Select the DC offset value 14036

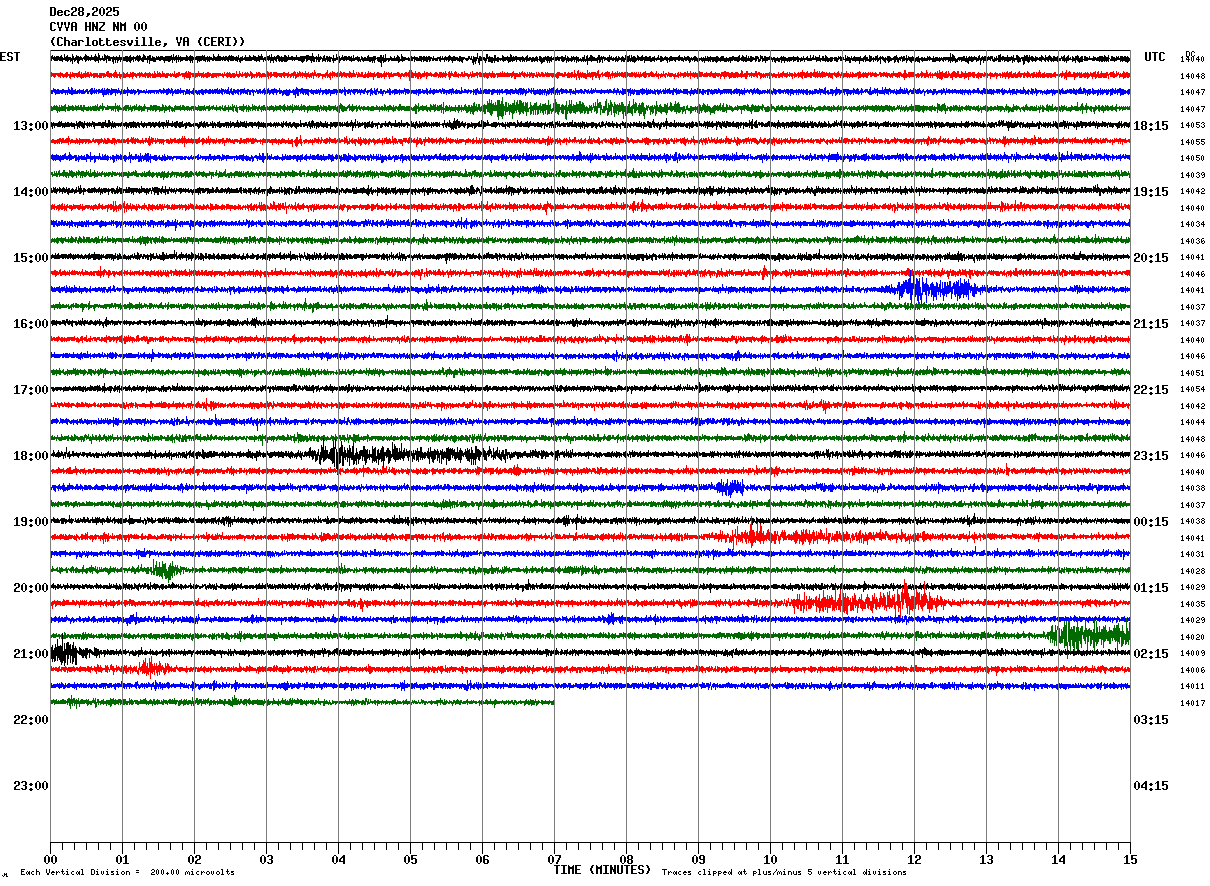1192,241
